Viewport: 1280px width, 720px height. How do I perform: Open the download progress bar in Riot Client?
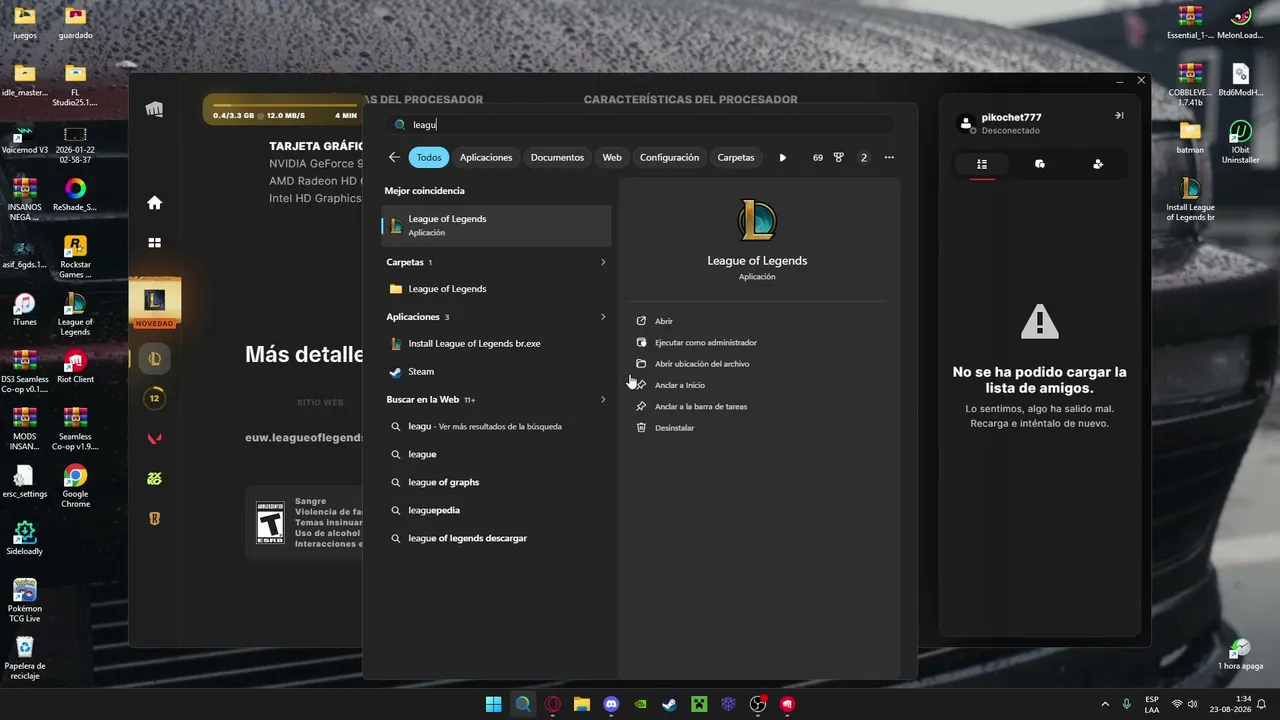point(284,110)
